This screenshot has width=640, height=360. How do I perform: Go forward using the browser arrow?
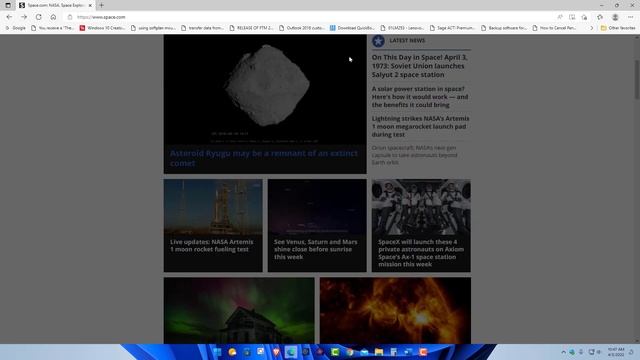point(24,17)
